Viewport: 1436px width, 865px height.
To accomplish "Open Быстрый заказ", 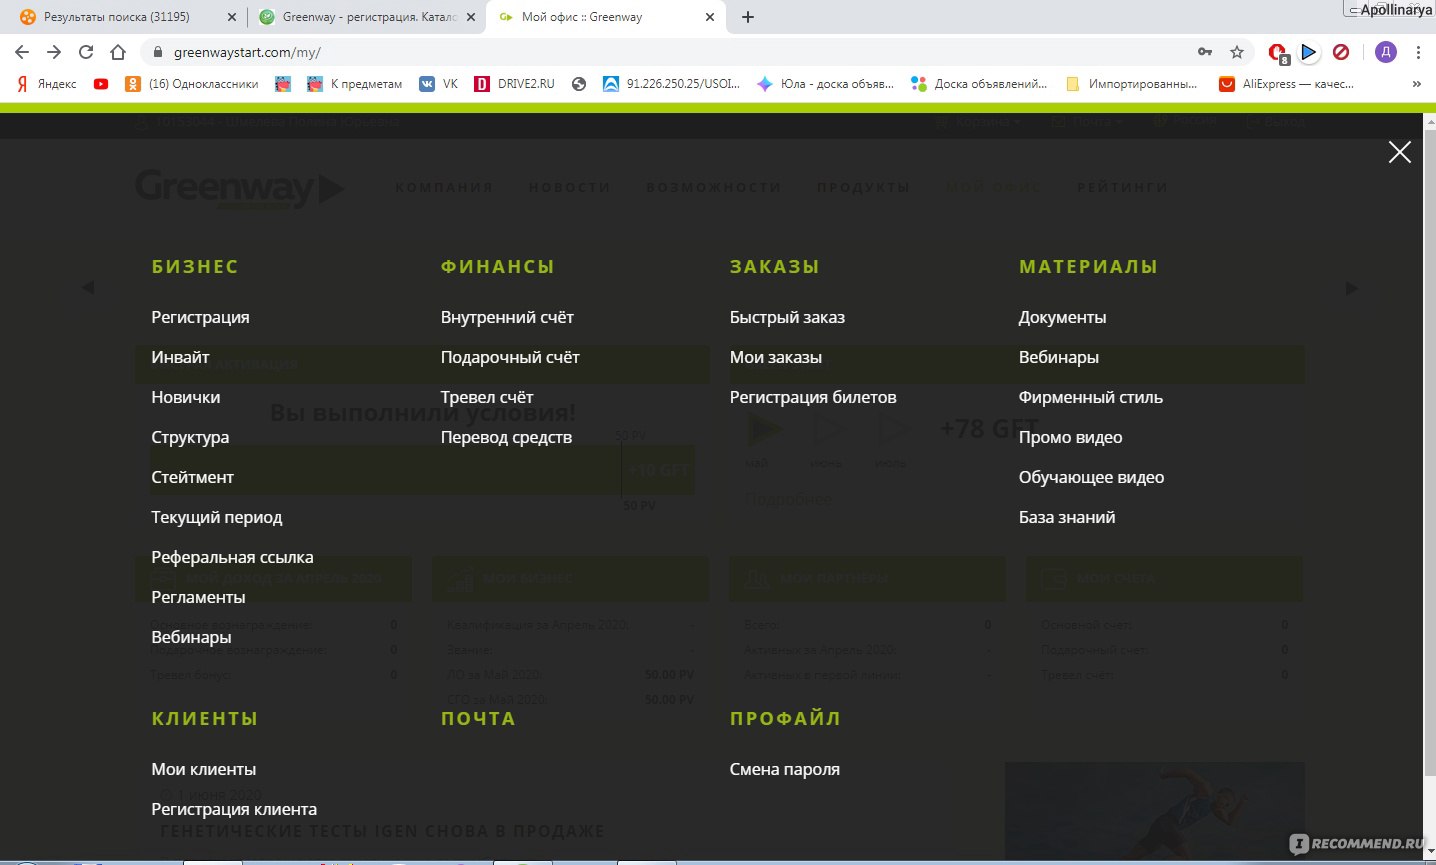I will pos(787,317).
